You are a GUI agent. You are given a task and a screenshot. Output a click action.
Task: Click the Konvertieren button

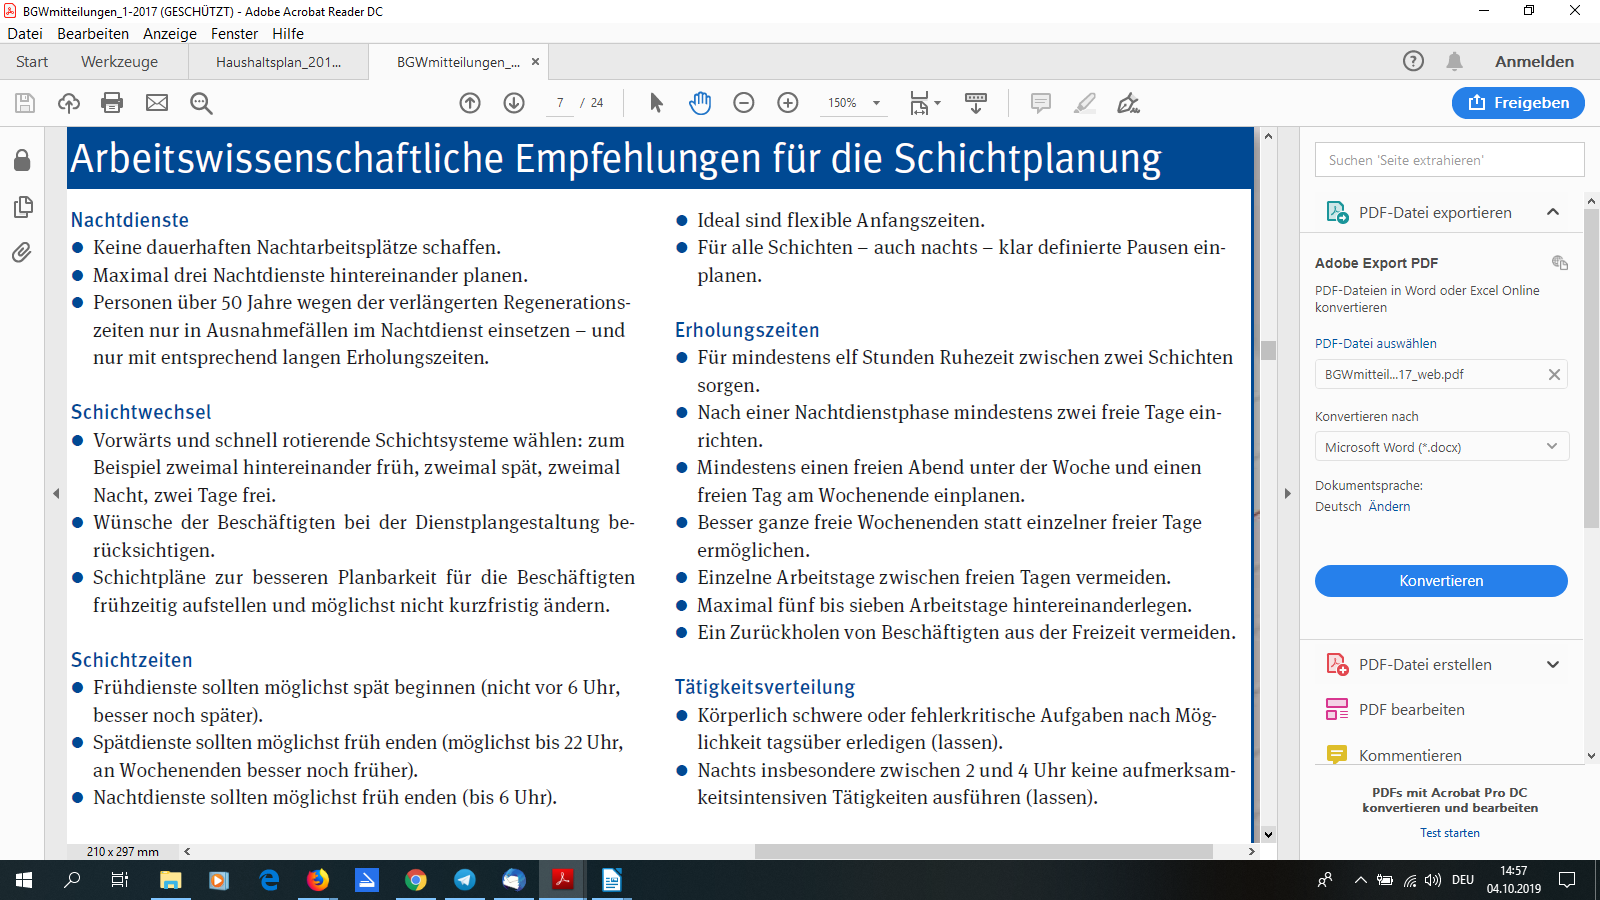[1440, 581]
